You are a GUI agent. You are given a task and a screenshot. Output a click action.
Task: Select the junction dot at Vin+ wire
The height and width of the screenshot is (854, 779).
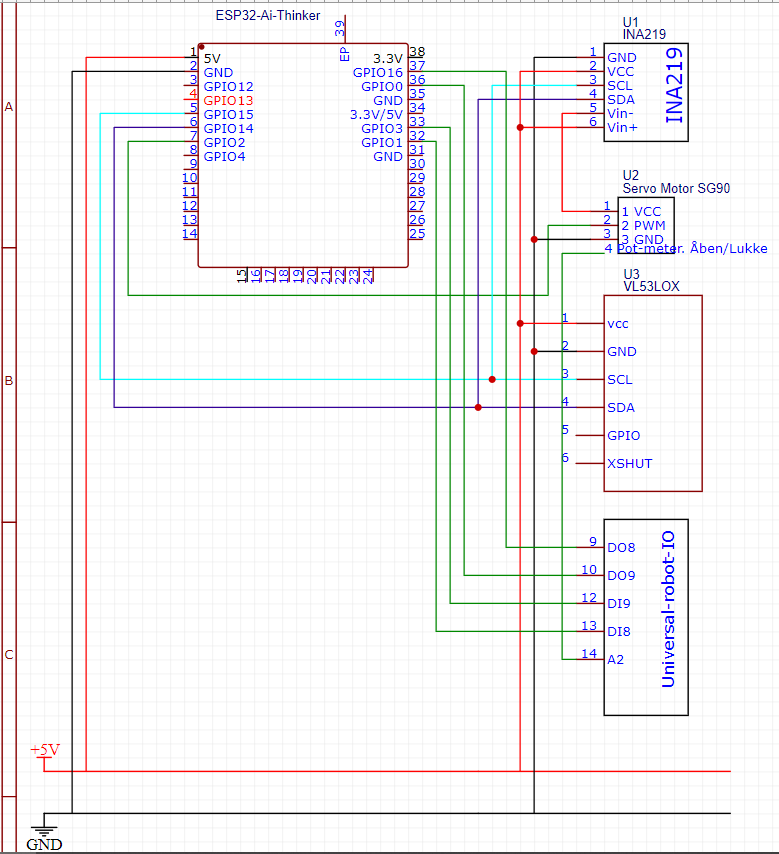[x=520, y=127]
